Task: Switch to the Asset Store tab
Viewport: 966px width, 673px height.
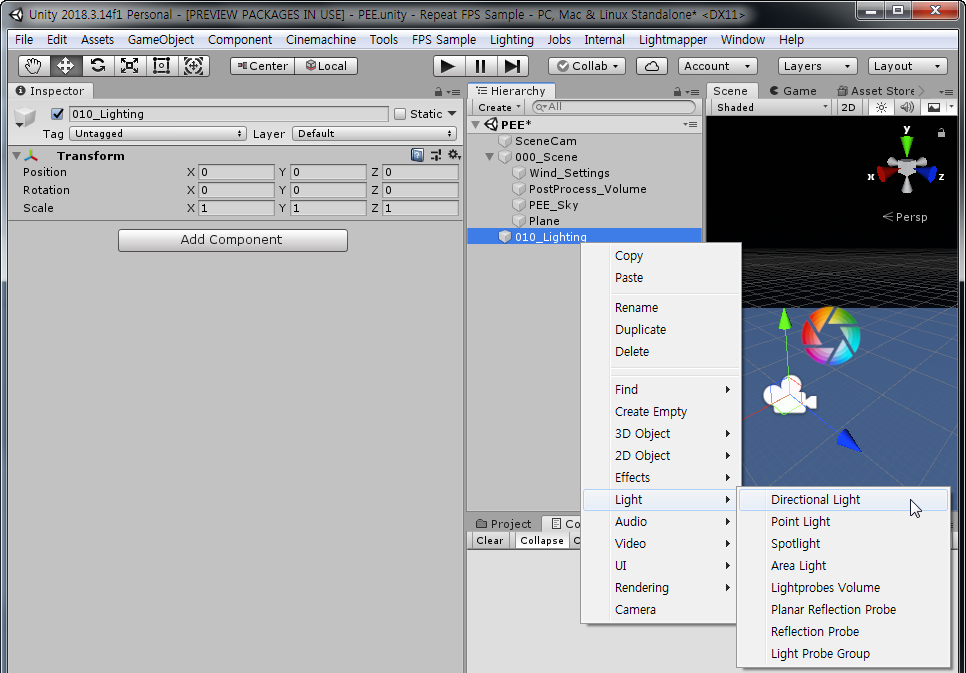Action: [876, 91]
